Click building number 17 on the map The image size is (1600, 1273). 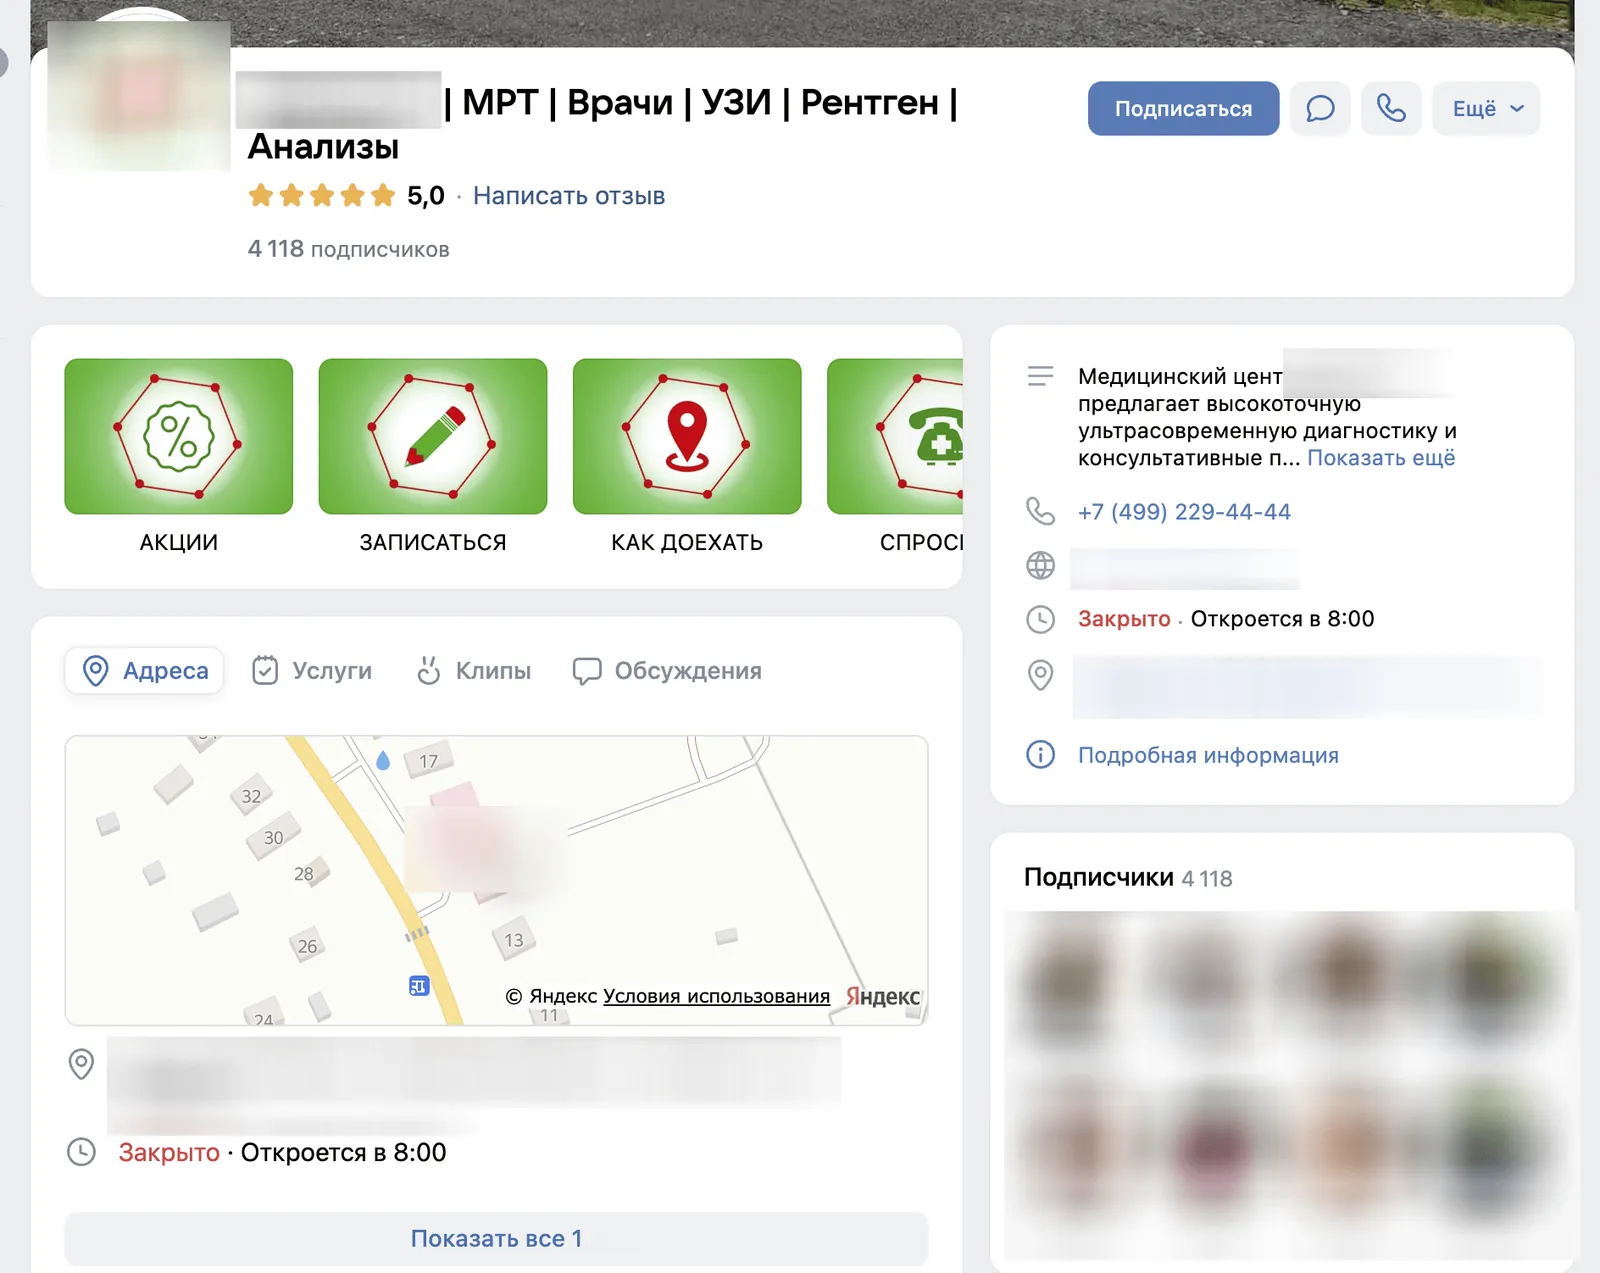pos(428,762)
